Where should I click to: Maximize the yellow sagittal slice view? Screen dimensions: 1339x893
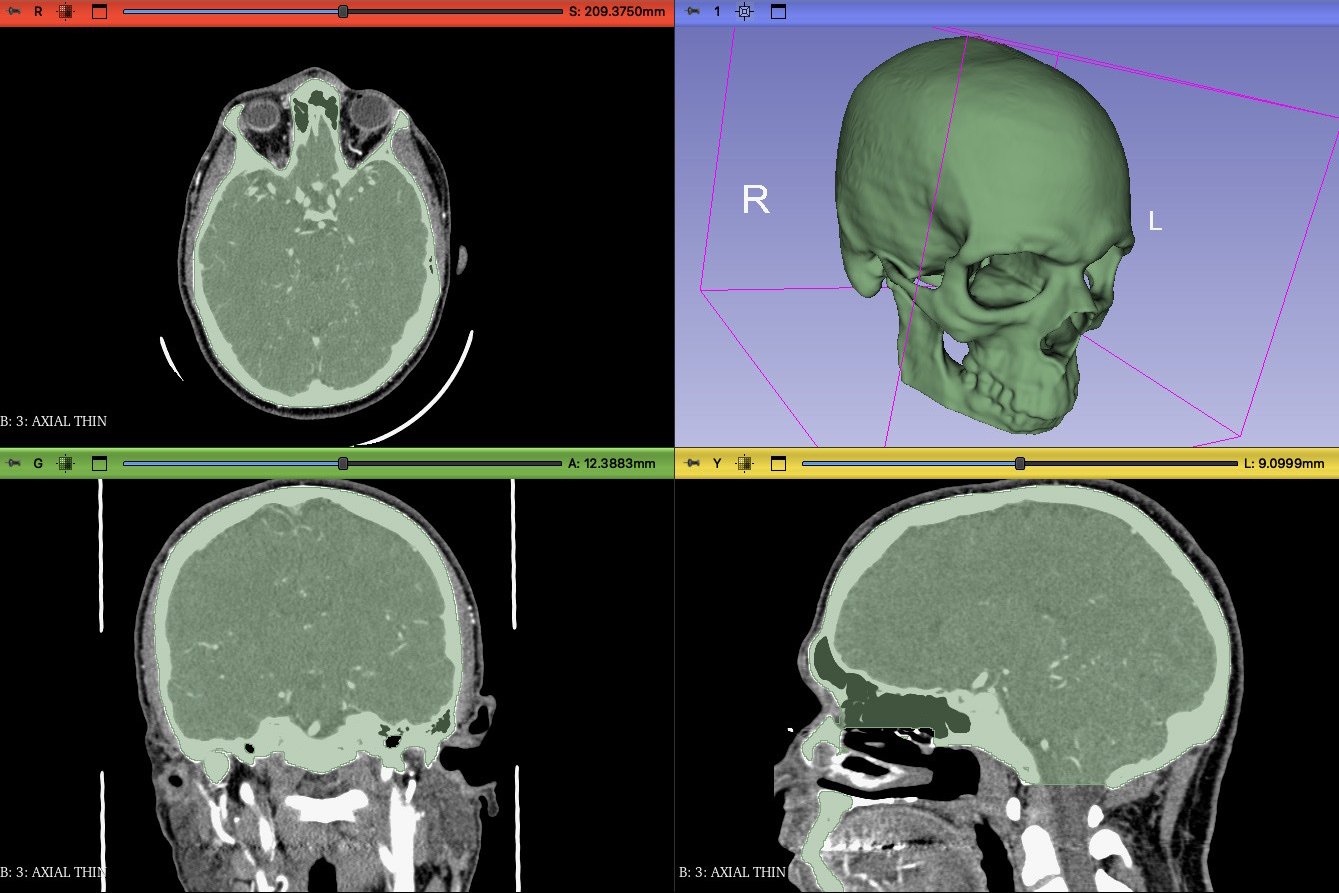click(778, 463)
